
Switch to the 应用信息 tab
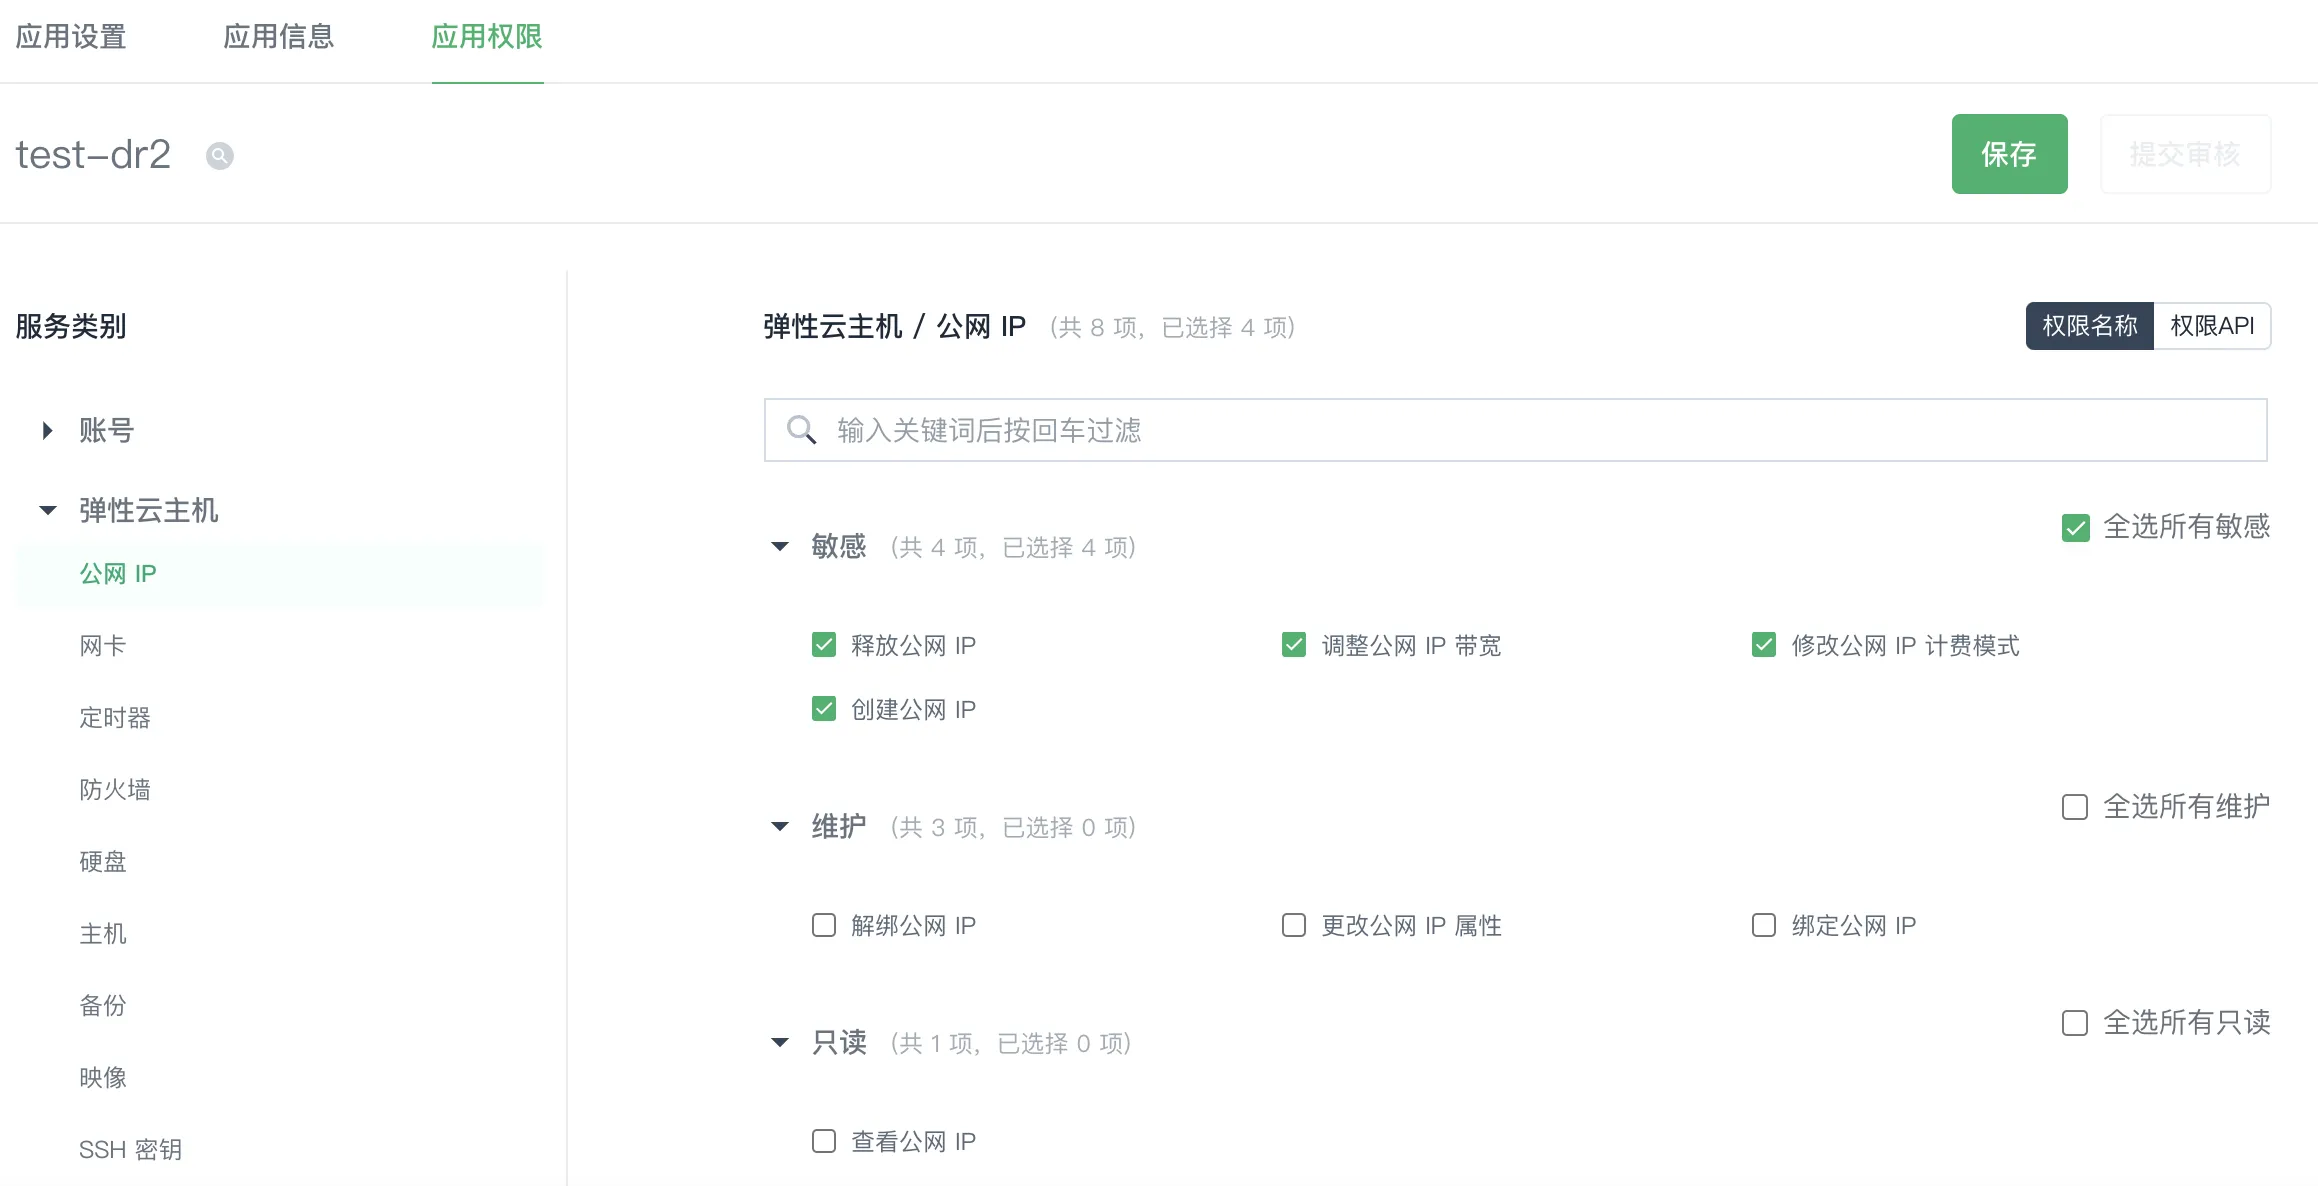coord(279,37)
